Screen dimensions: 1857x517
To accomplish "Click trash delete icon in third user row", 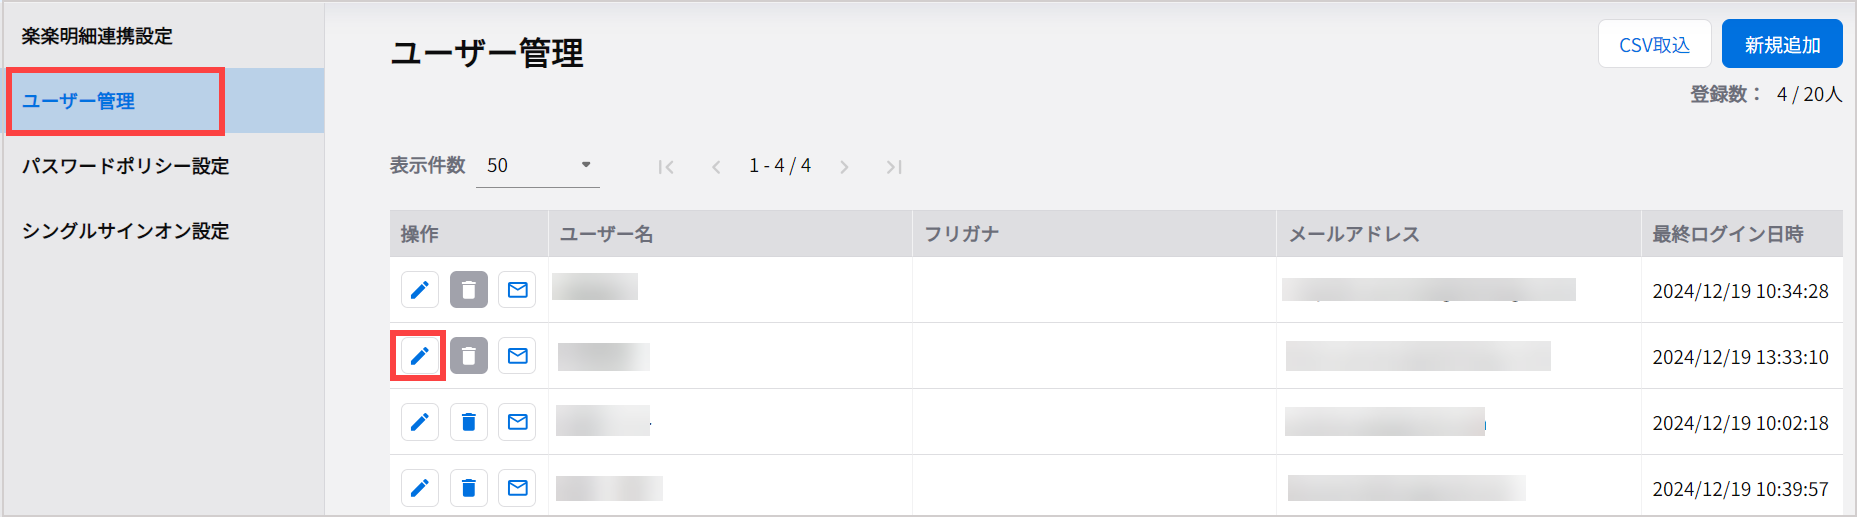I will (469, 422).
